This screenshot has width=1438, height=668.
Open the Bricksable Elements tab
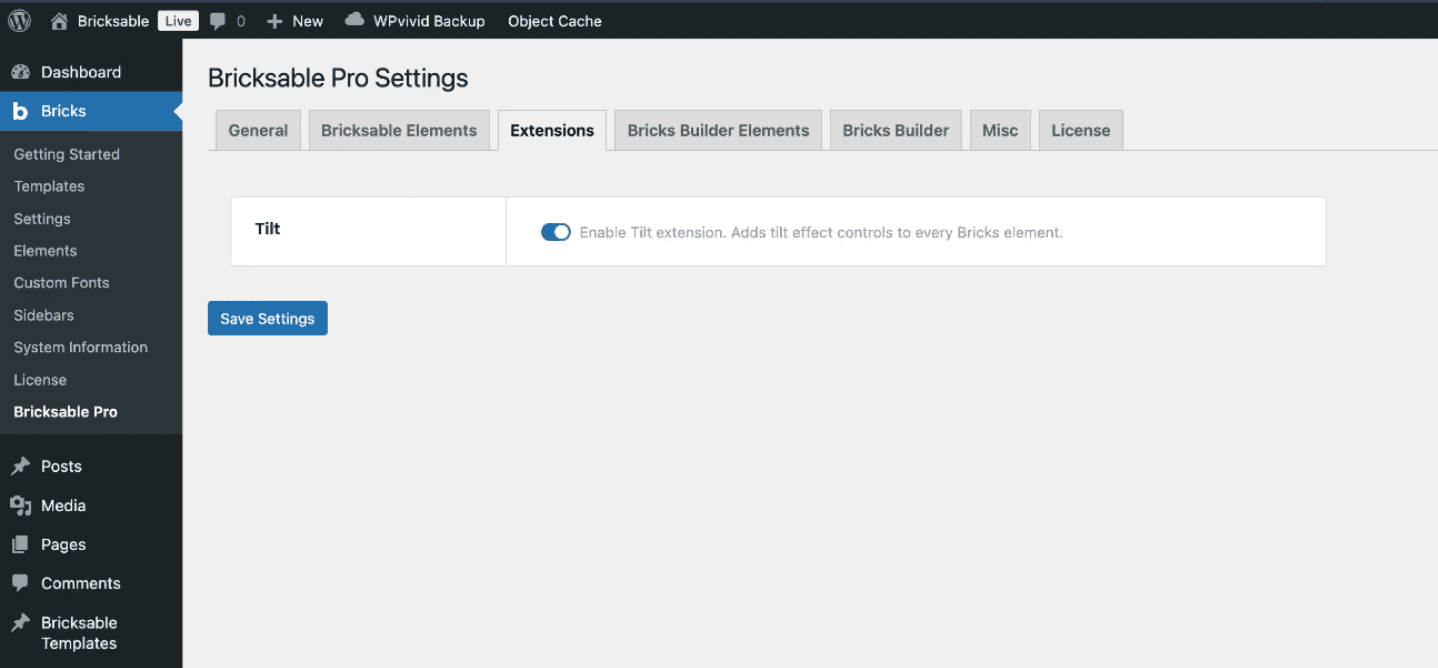(399, 131)
